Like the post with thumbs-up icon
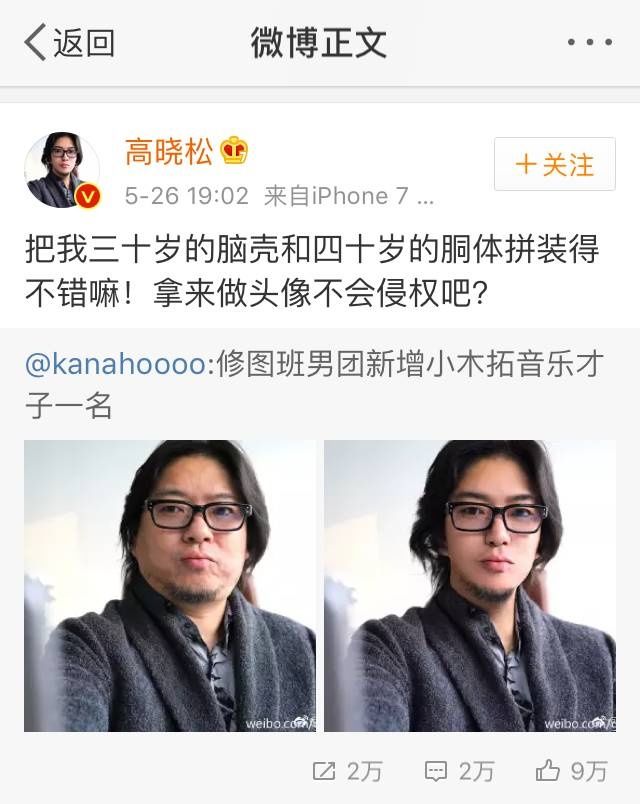Image resolution: width=640 pixels, height=804 pixels. [x=548, y=770]
